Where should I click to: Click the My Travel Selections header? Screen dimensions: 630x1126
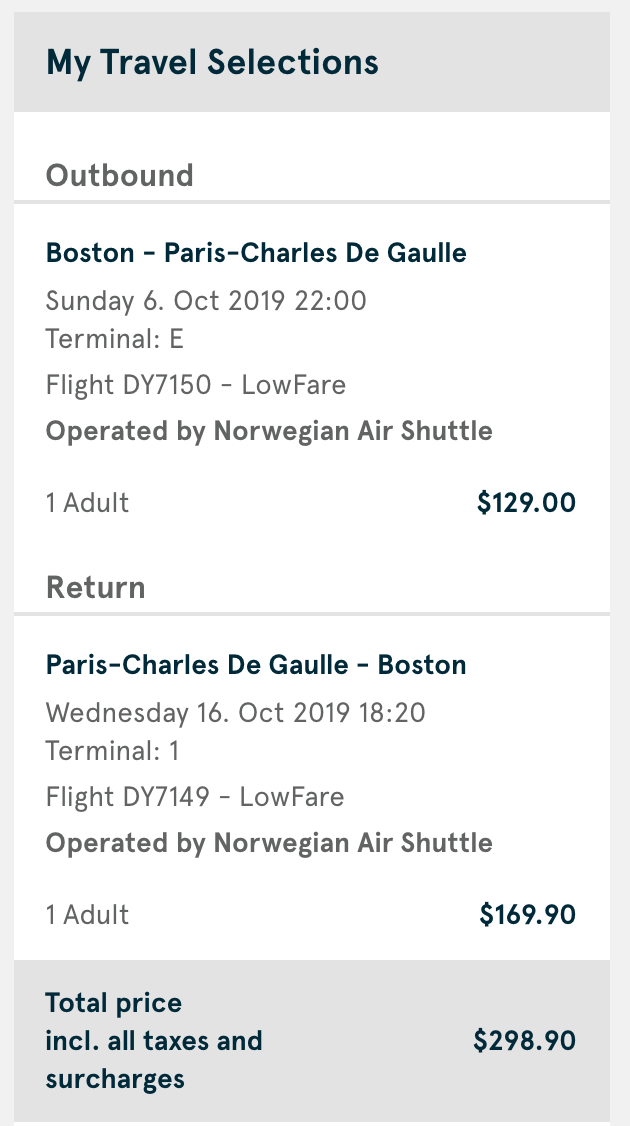(x=212, y=63)
